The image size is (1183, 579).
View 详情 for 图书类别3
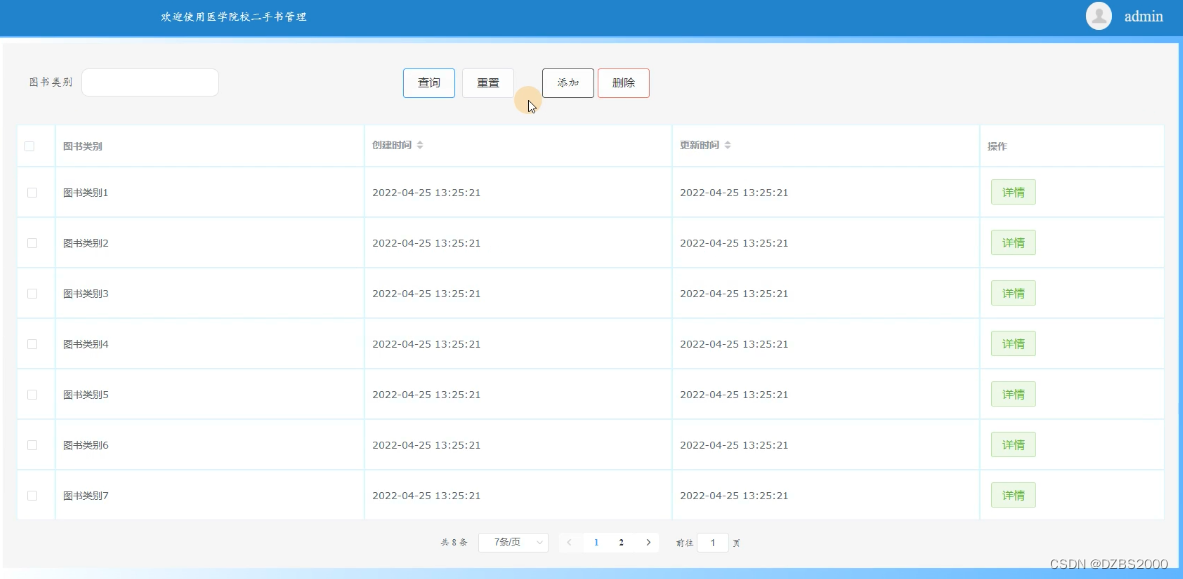tap(1012, 293)
